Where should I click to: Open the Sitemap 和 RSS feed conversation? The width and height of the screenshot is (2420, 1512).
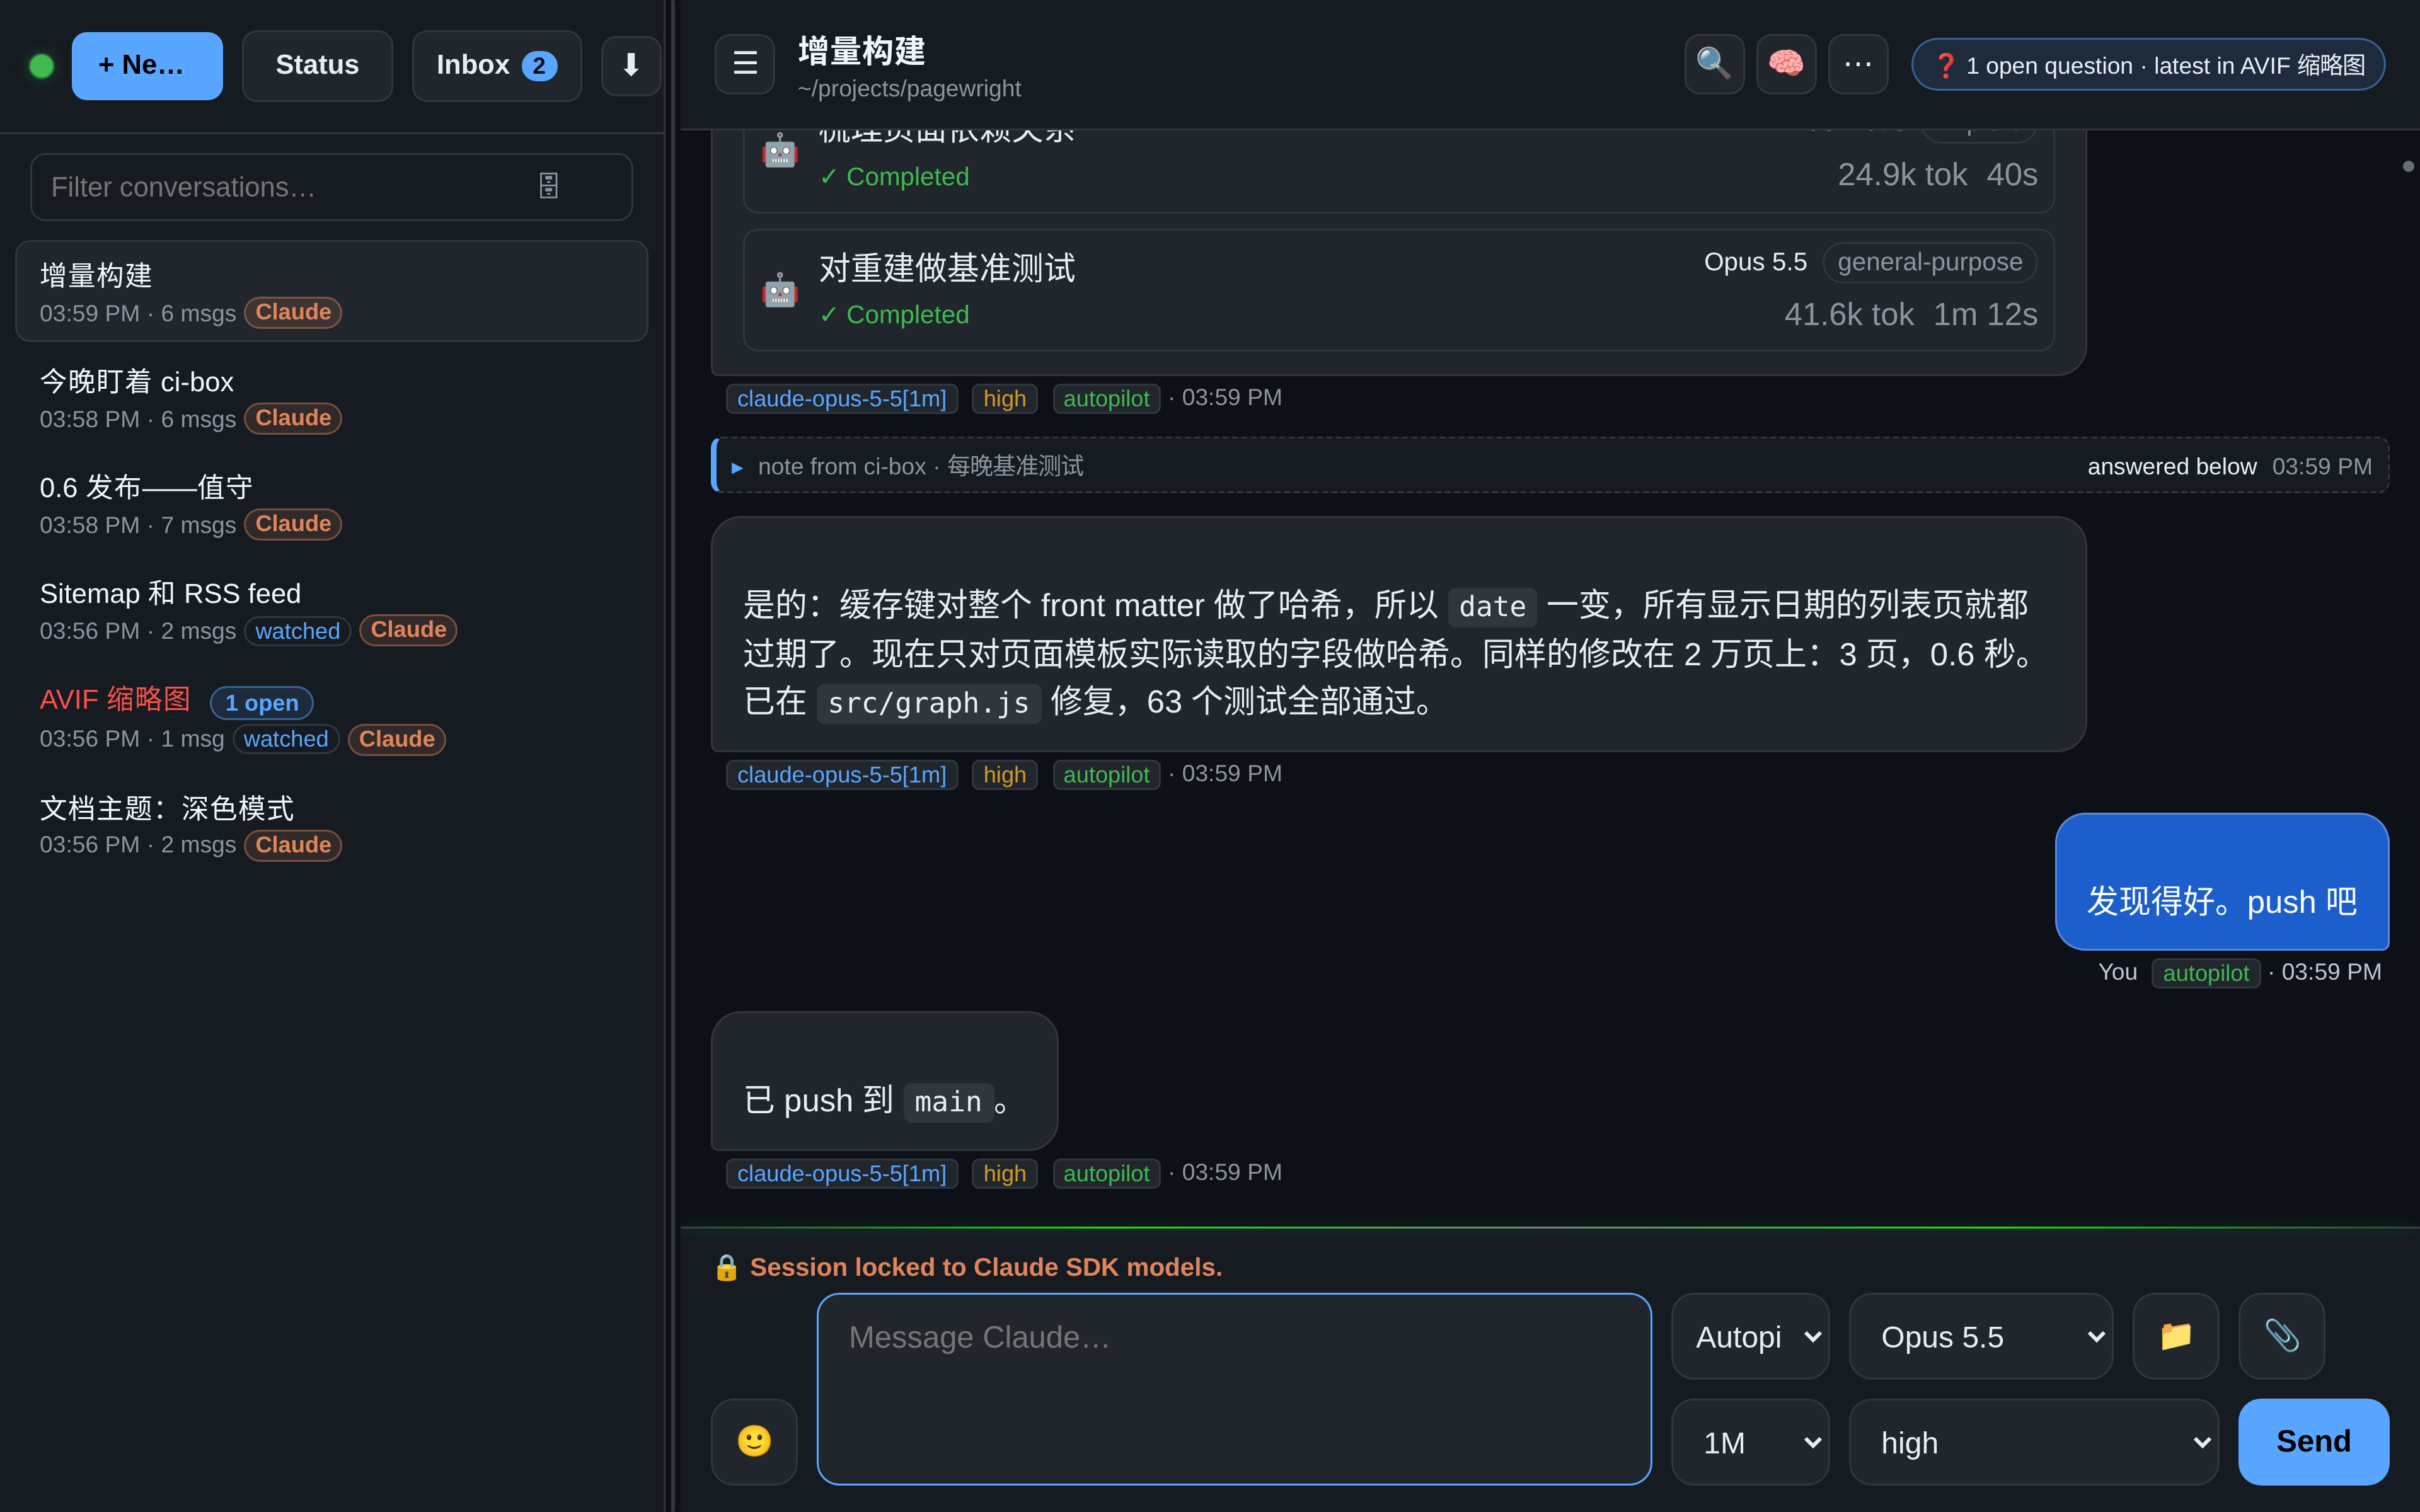point(332,610)
